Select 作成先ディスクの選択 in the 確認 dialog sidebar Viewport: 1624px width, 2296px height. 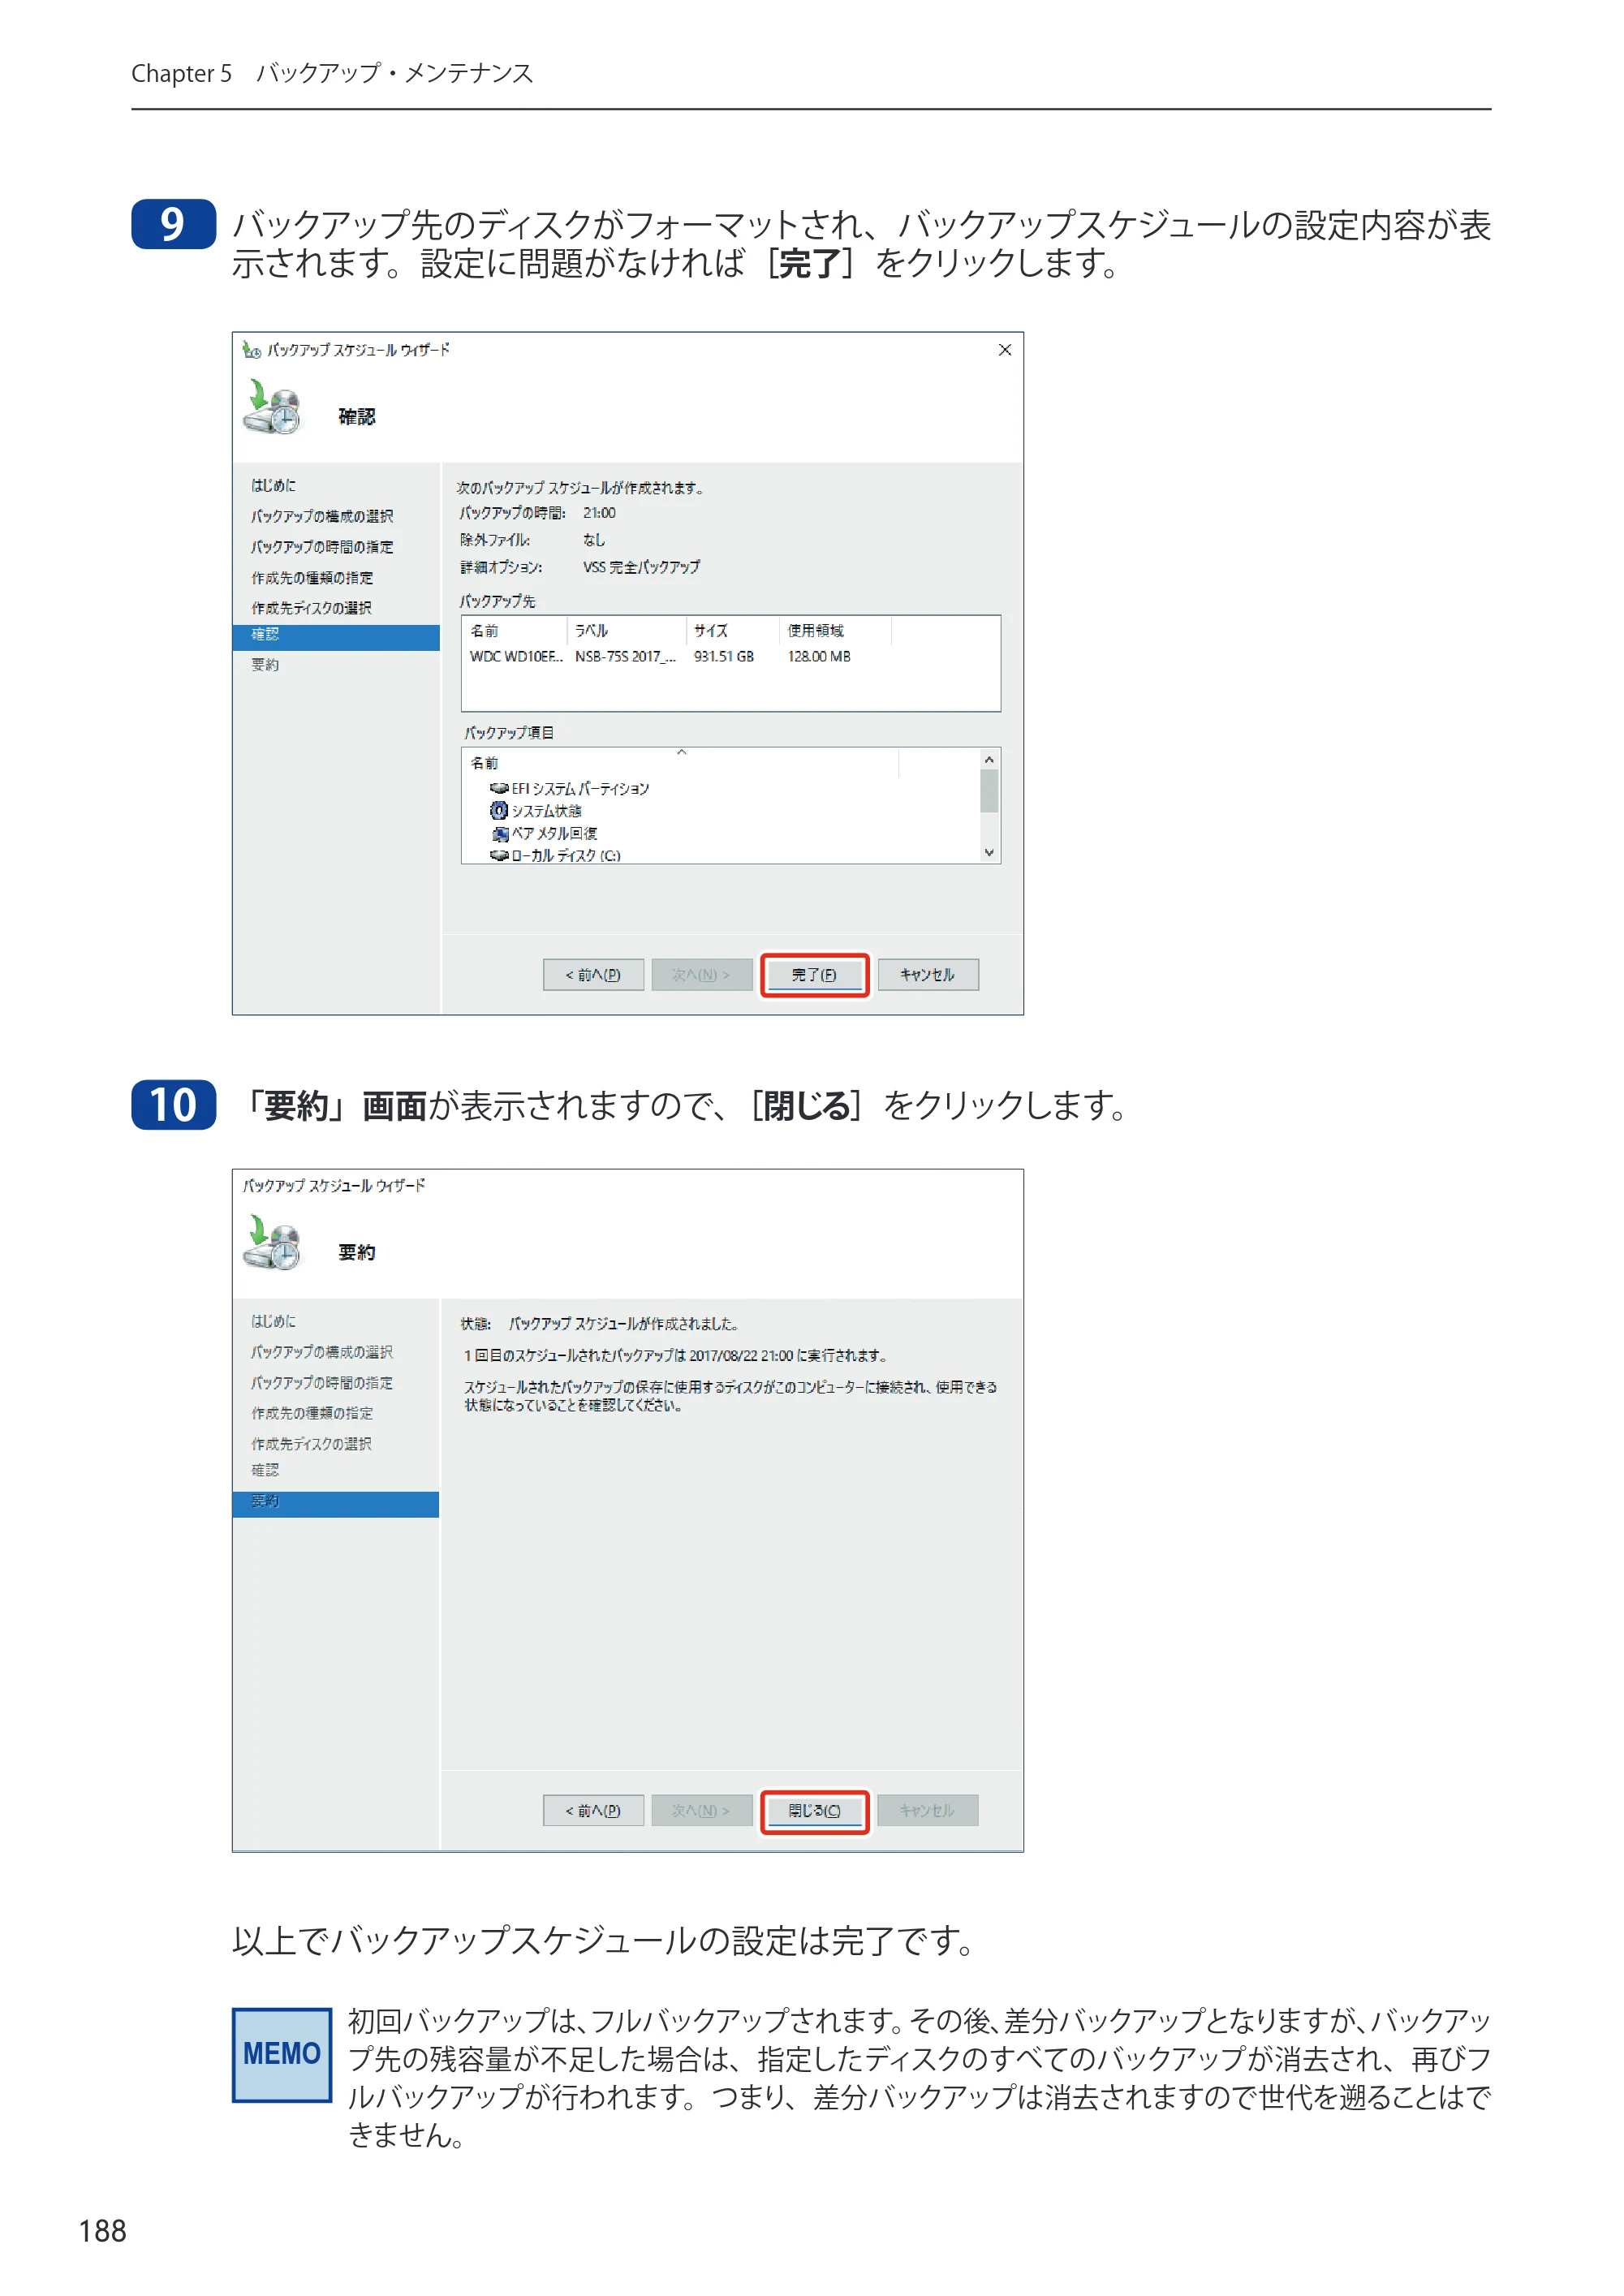click(x=311, y=608)
